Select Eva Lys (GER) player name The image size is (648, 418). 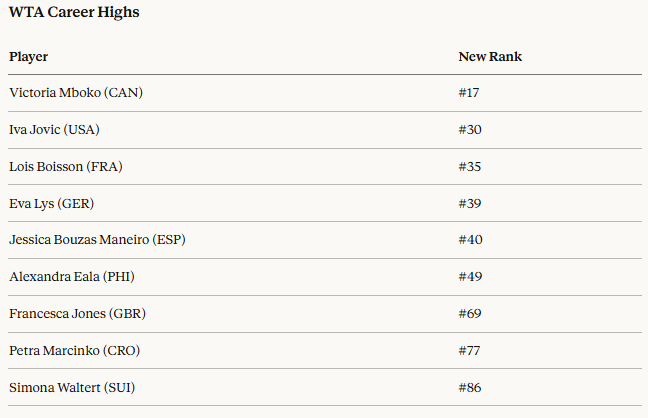click(x=51, y=204)
